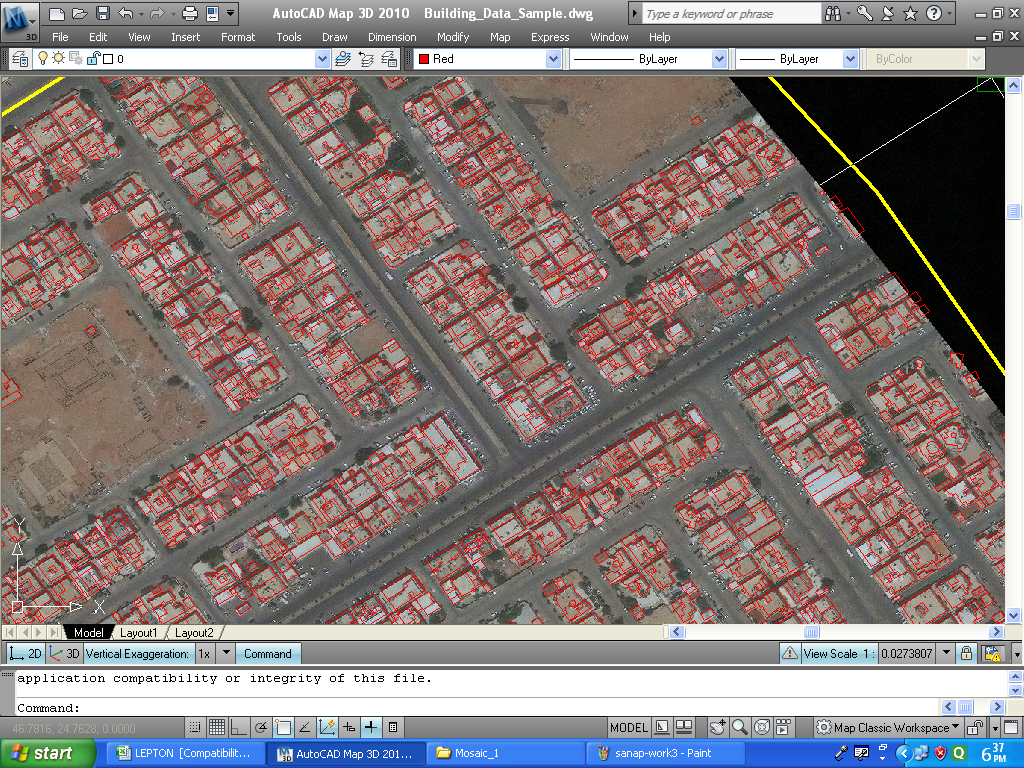1024x768 pixels.
Task: Plot the drawing with printer icon
Action: [189, 13]
